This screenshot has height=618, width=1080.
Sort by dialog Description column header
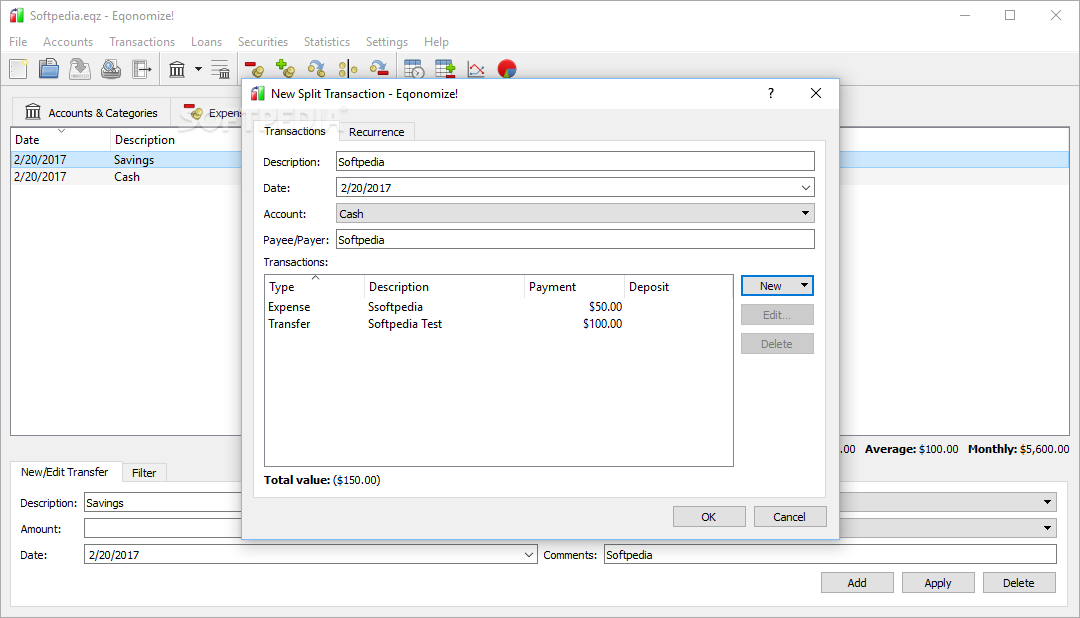click(x=444, y=287)
